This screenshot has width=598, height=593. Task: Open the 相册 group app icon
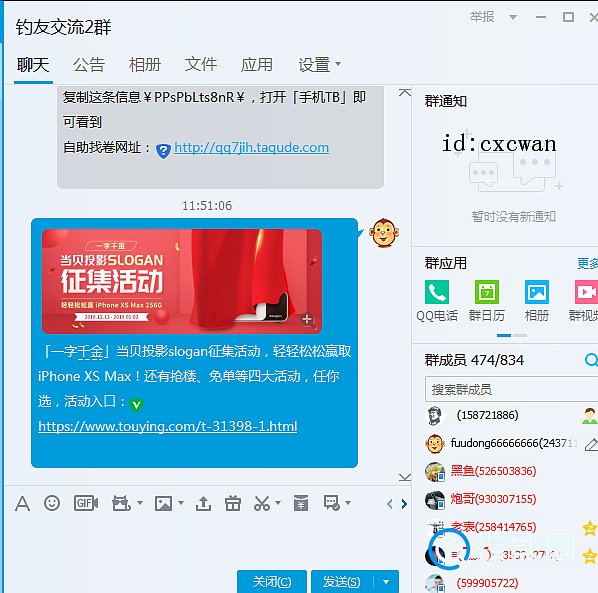click(537, 292)
